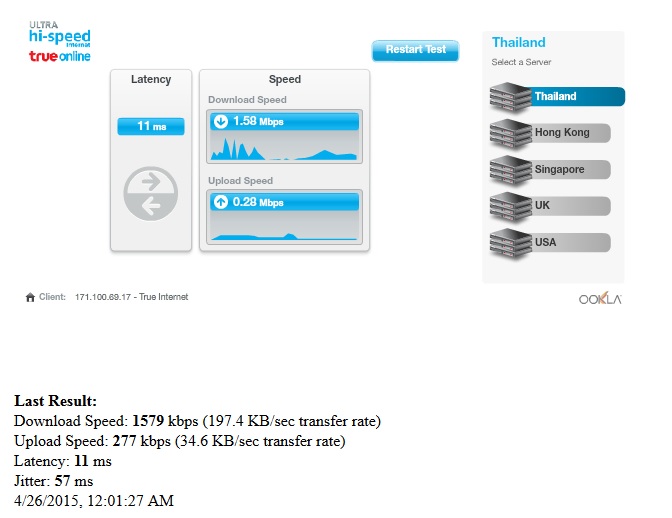Click the Latency: 11 ms result line
The width and height of the screenshot is (672, 518).
tap(63, 461)
